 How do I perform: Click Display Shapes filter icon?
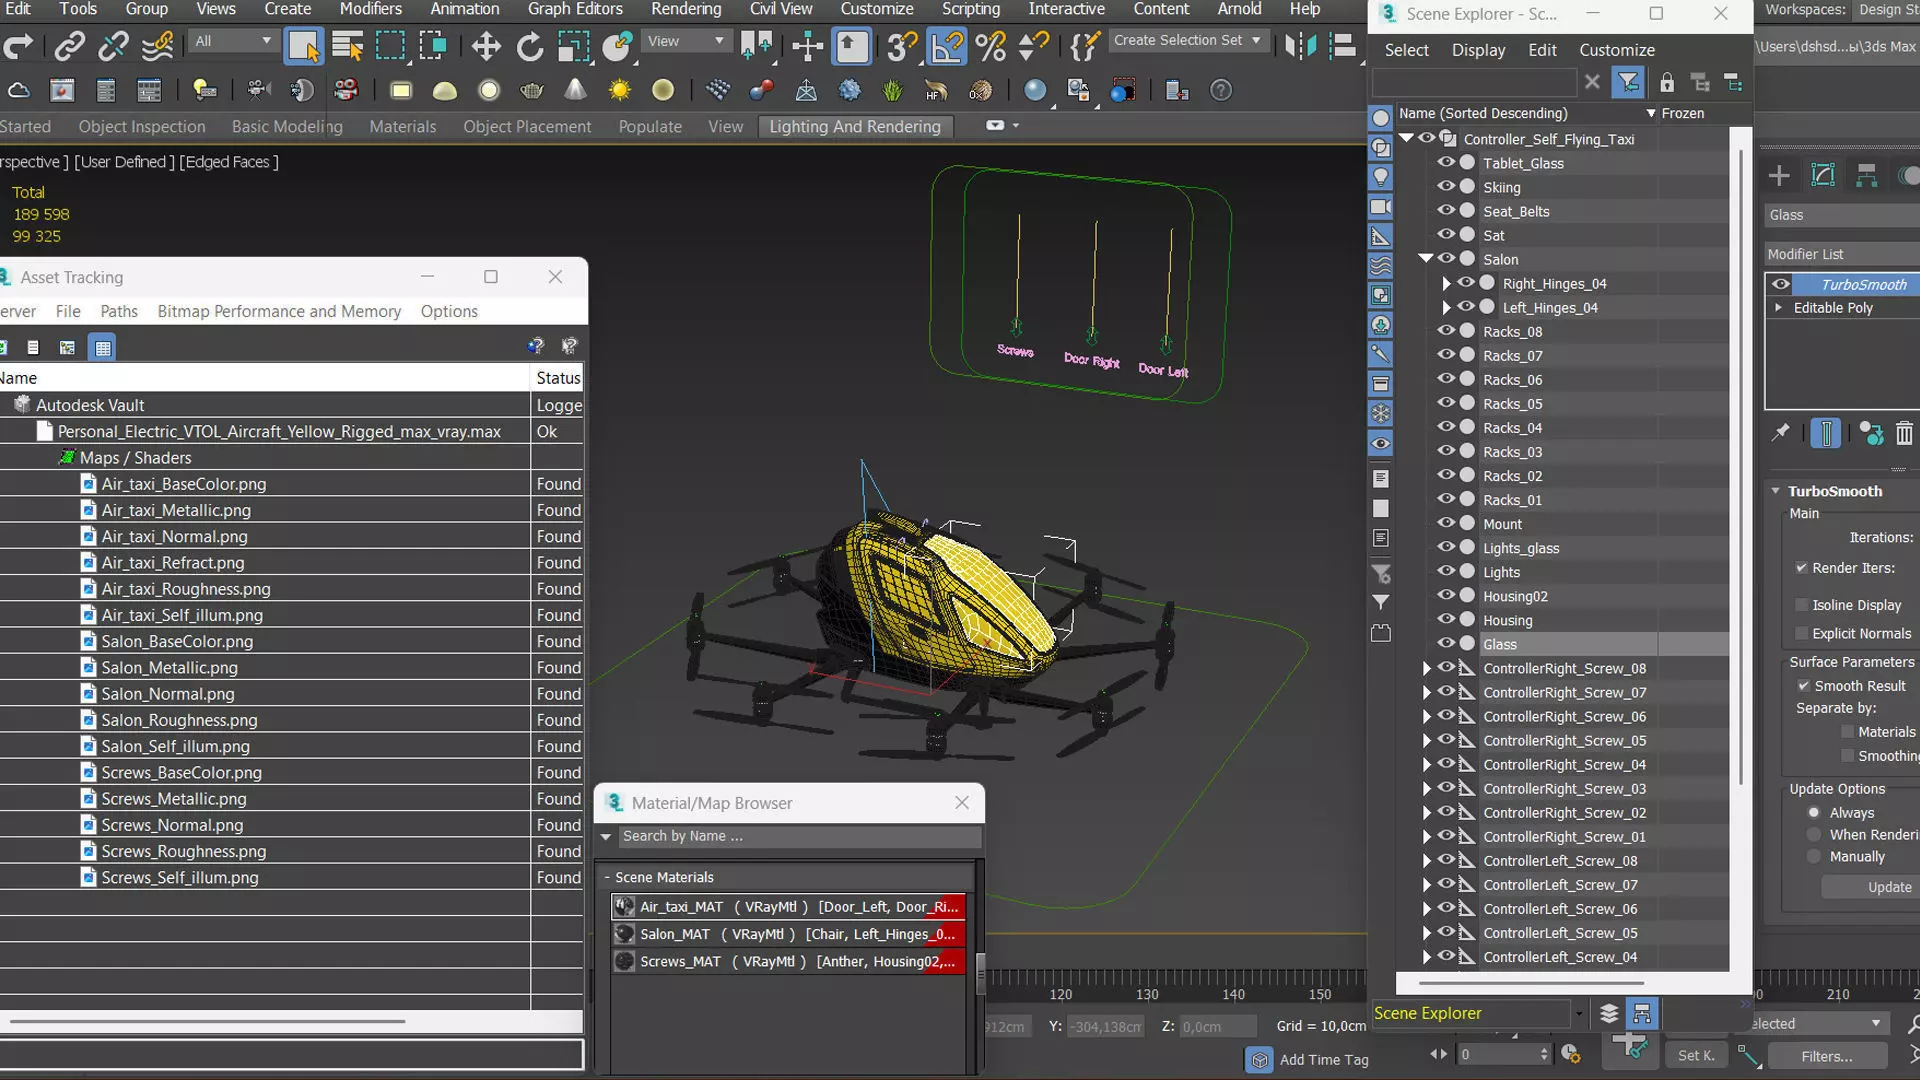[1380, 147]
